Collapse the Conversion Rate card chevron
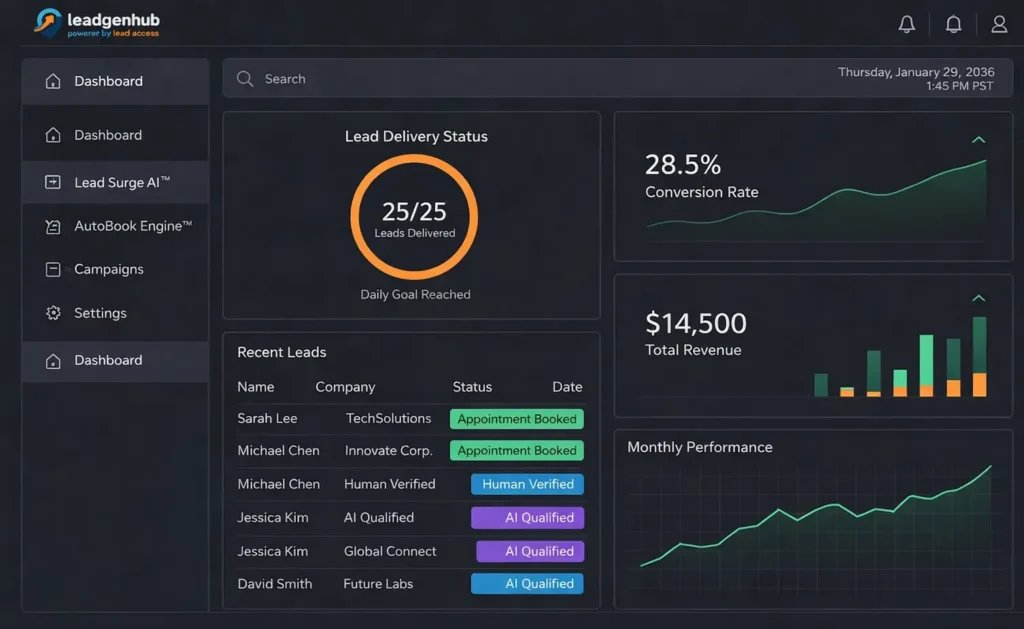This screenshot has height=629, width=1024. click(x=978, y=140)
